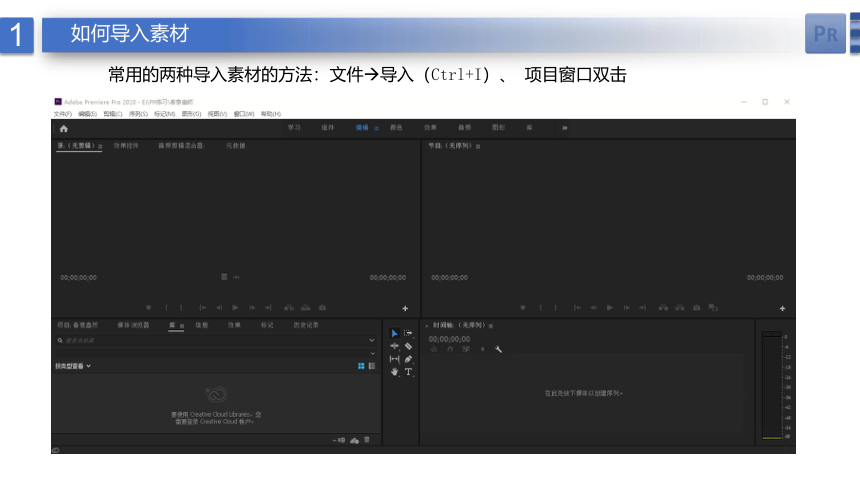Open the Program panel menu icon
Viewport: 860px width, 484px height.
tap(478, 147)
